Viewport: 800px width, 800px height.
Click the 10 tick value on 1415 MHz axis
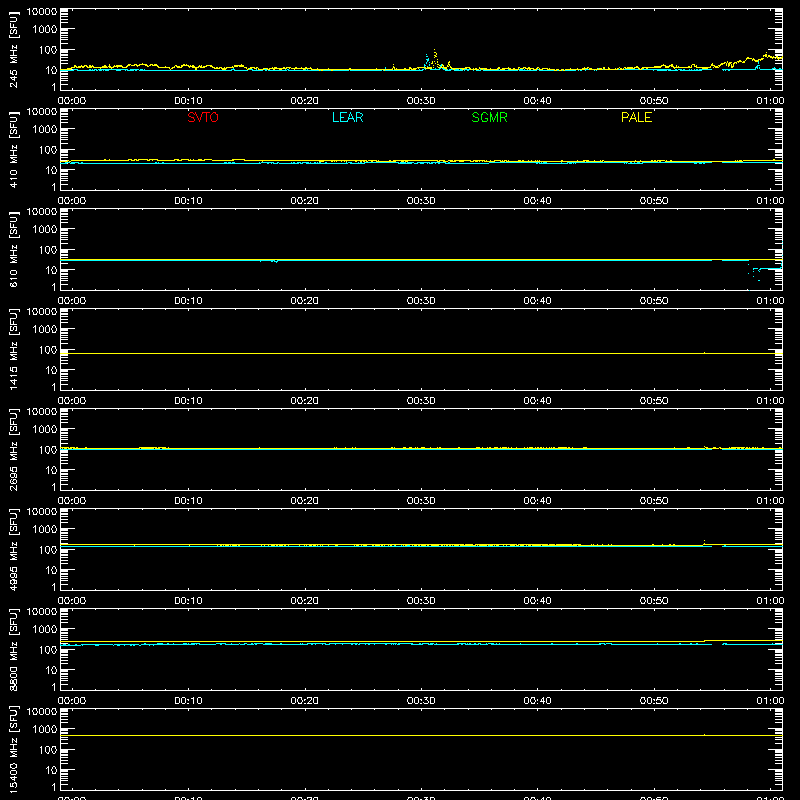click(x=51, y=370)
